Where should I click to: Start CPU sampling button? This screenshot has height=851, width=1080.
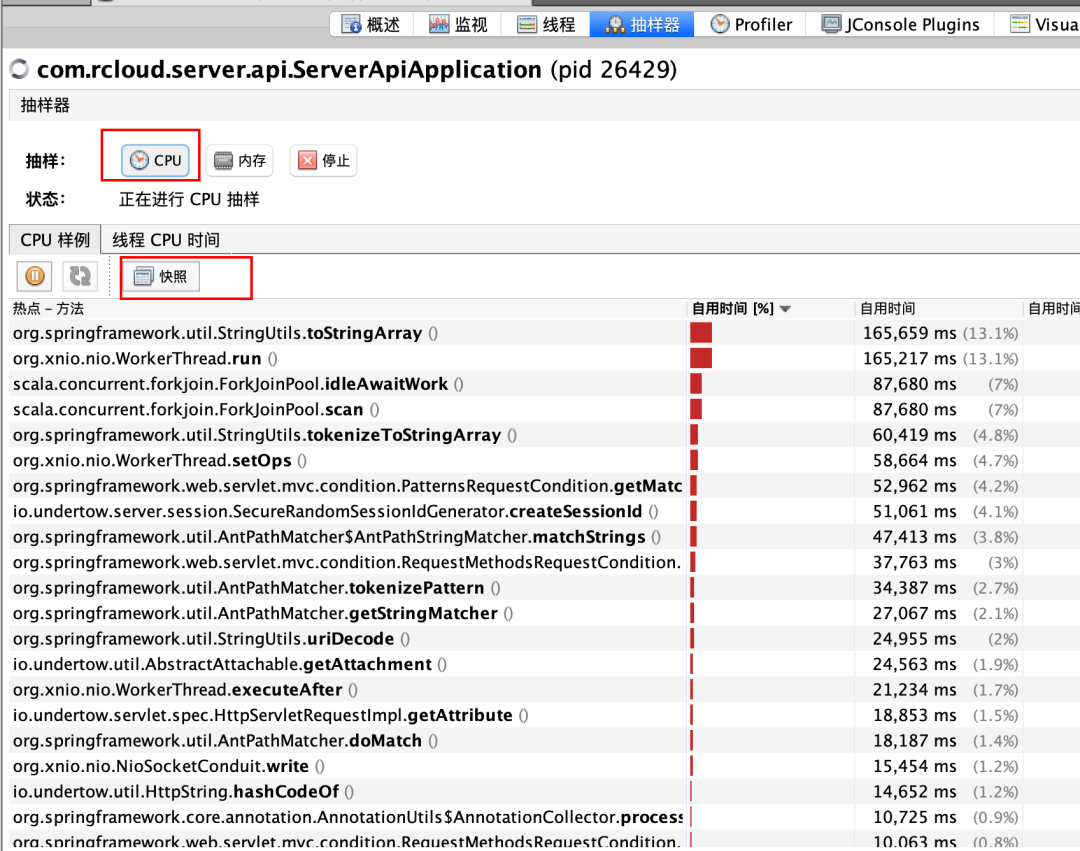(x=156, y=160)
